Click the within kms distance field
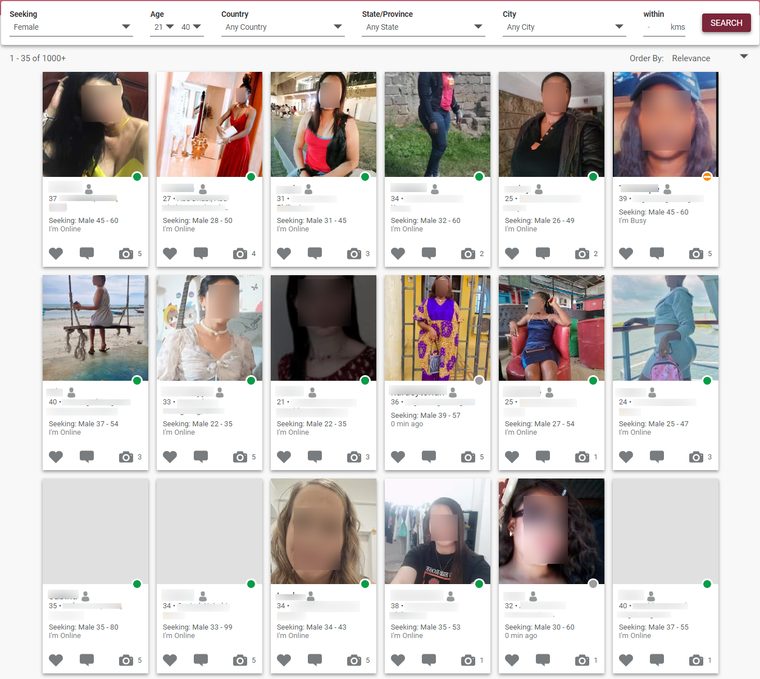 pos(664,27)
